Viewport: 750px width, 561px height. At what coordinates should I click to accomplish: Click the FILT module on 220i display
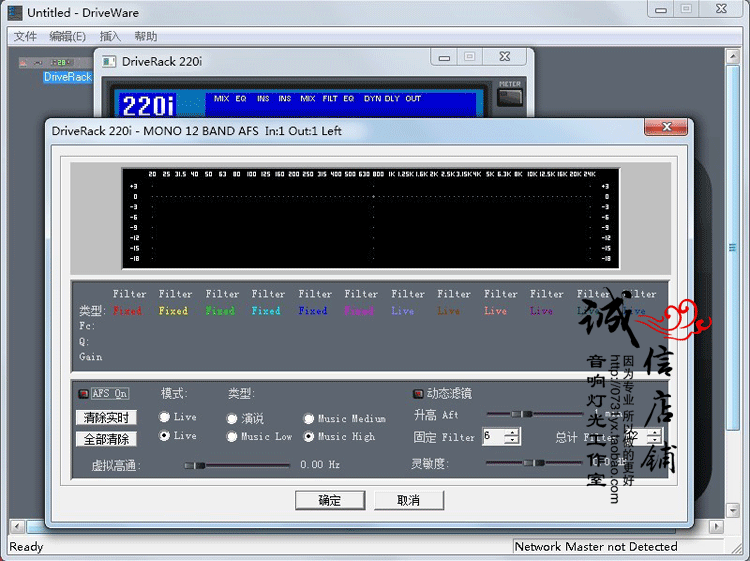[330, 99]
